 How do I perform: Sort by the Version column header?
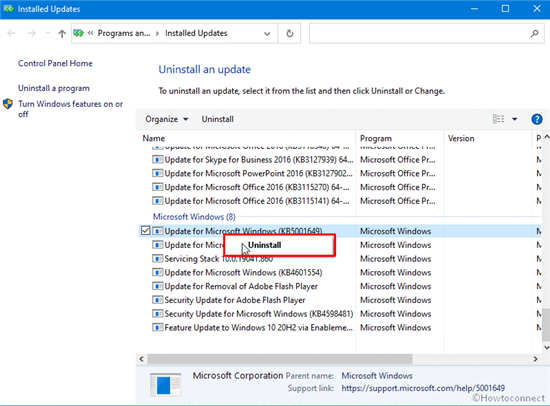click(461, 138)
